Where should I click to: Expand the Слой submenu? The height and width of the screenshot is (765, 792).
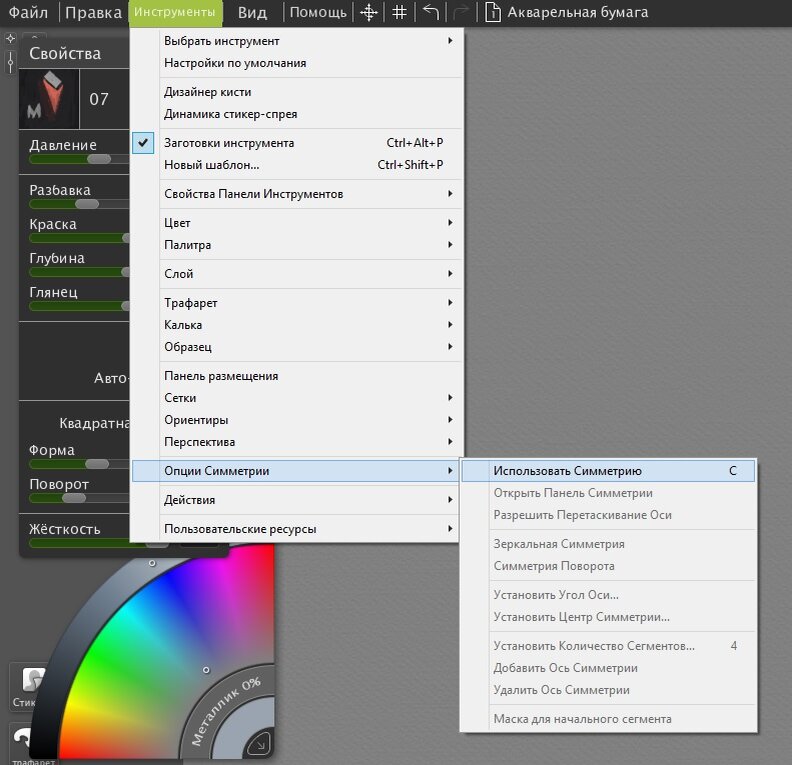coord(297,274)
